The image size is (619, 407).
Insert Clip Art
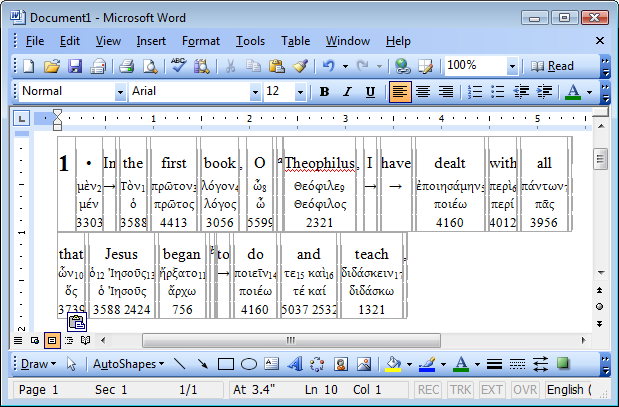pyautogui.click(x=341, y=364)
